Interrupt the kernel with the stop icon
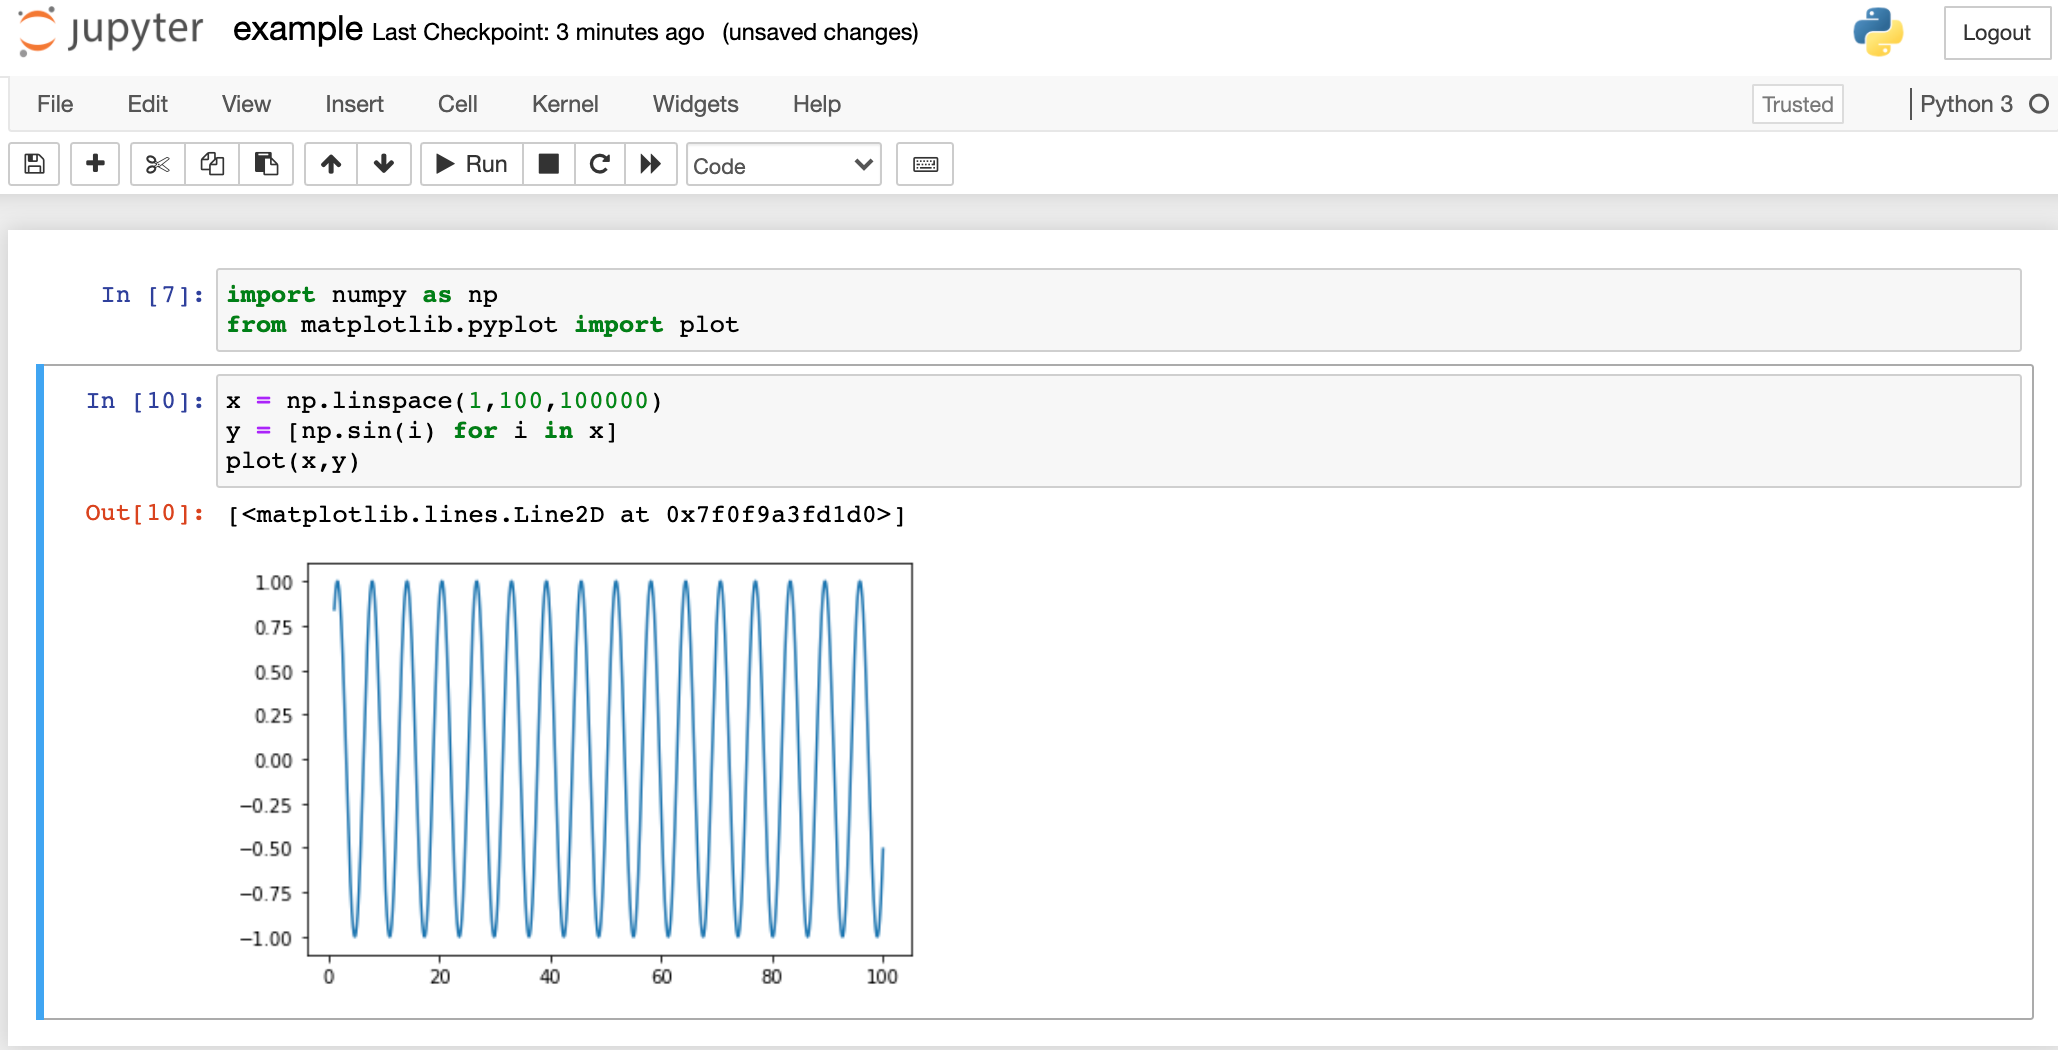Viewport: 2058px width, 1050px height. (x=549, y=164)
